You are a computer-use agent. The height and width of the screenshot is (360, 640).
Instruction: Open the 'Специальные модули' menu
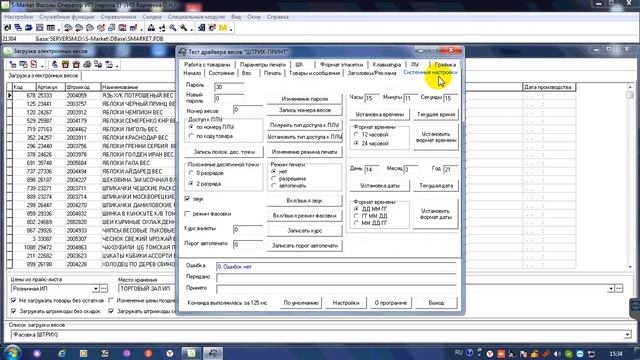(196, 17)
